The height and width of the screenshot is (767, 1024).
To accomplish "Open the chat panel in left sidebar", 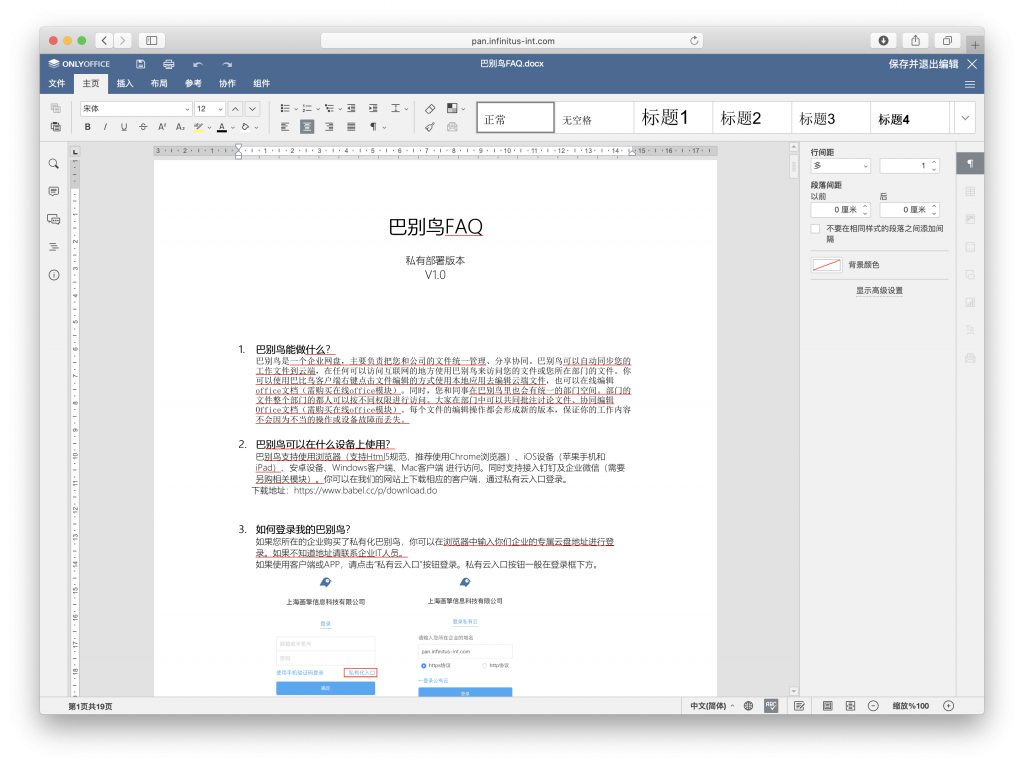I will coord(54,220).
